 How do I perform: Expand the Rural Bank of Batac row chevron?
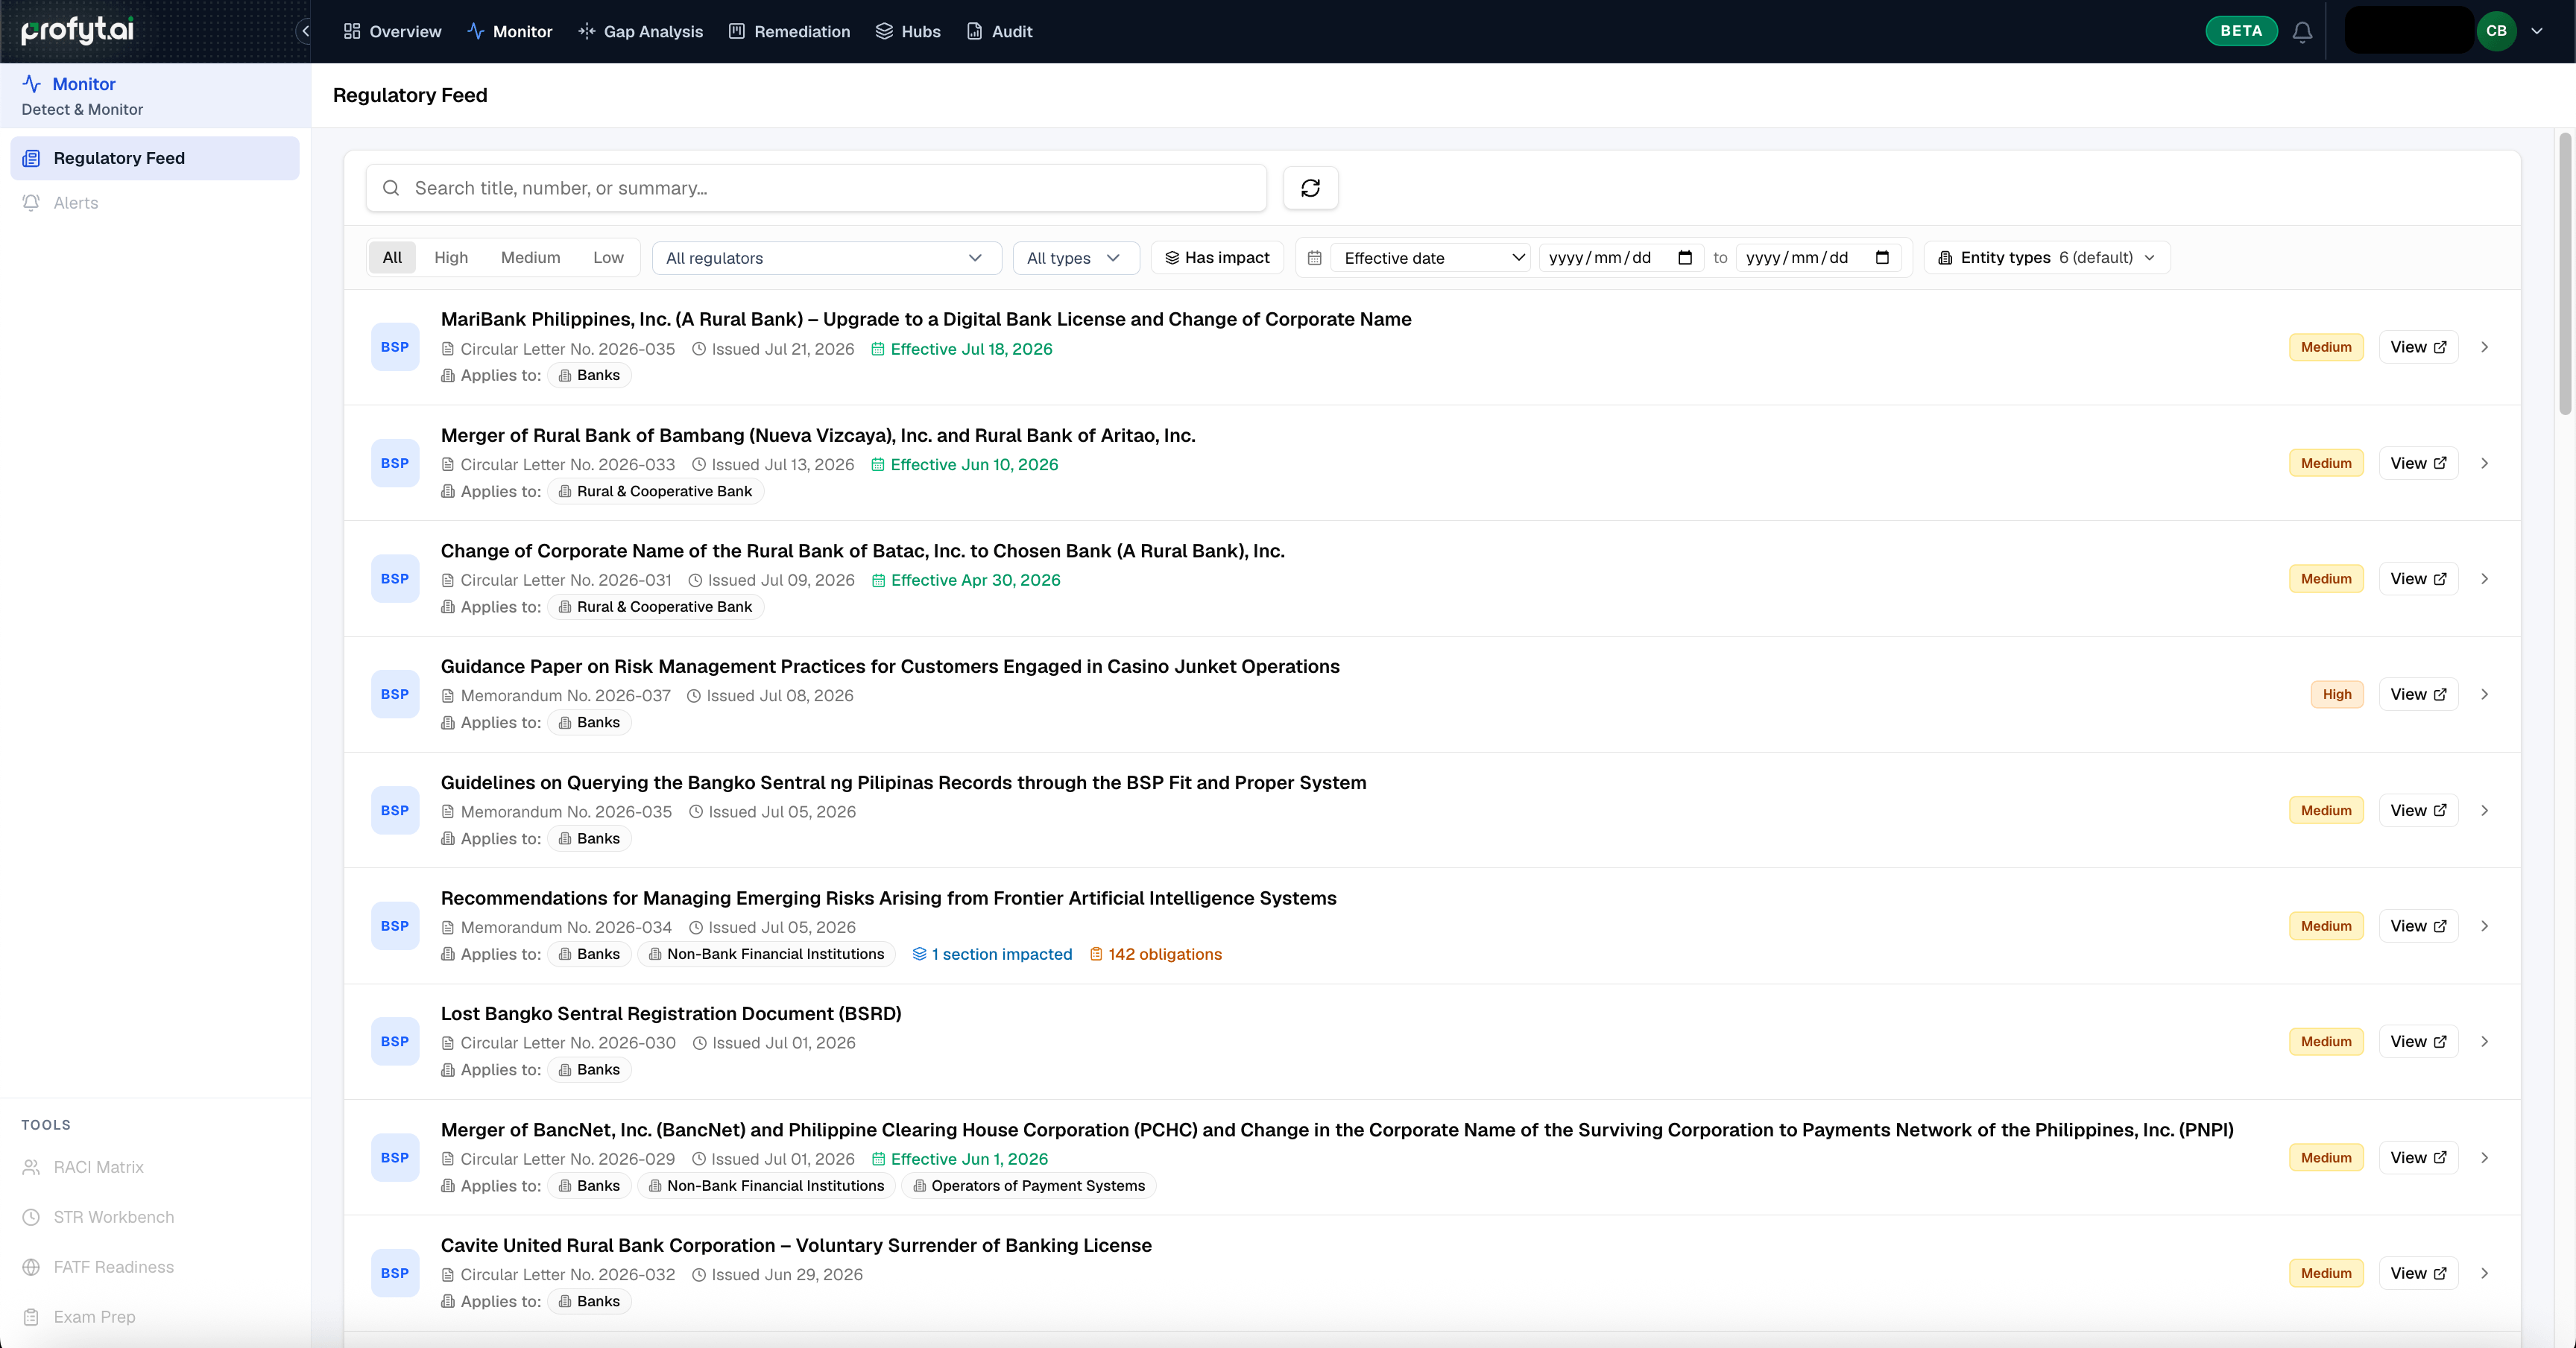[2485, 579]
